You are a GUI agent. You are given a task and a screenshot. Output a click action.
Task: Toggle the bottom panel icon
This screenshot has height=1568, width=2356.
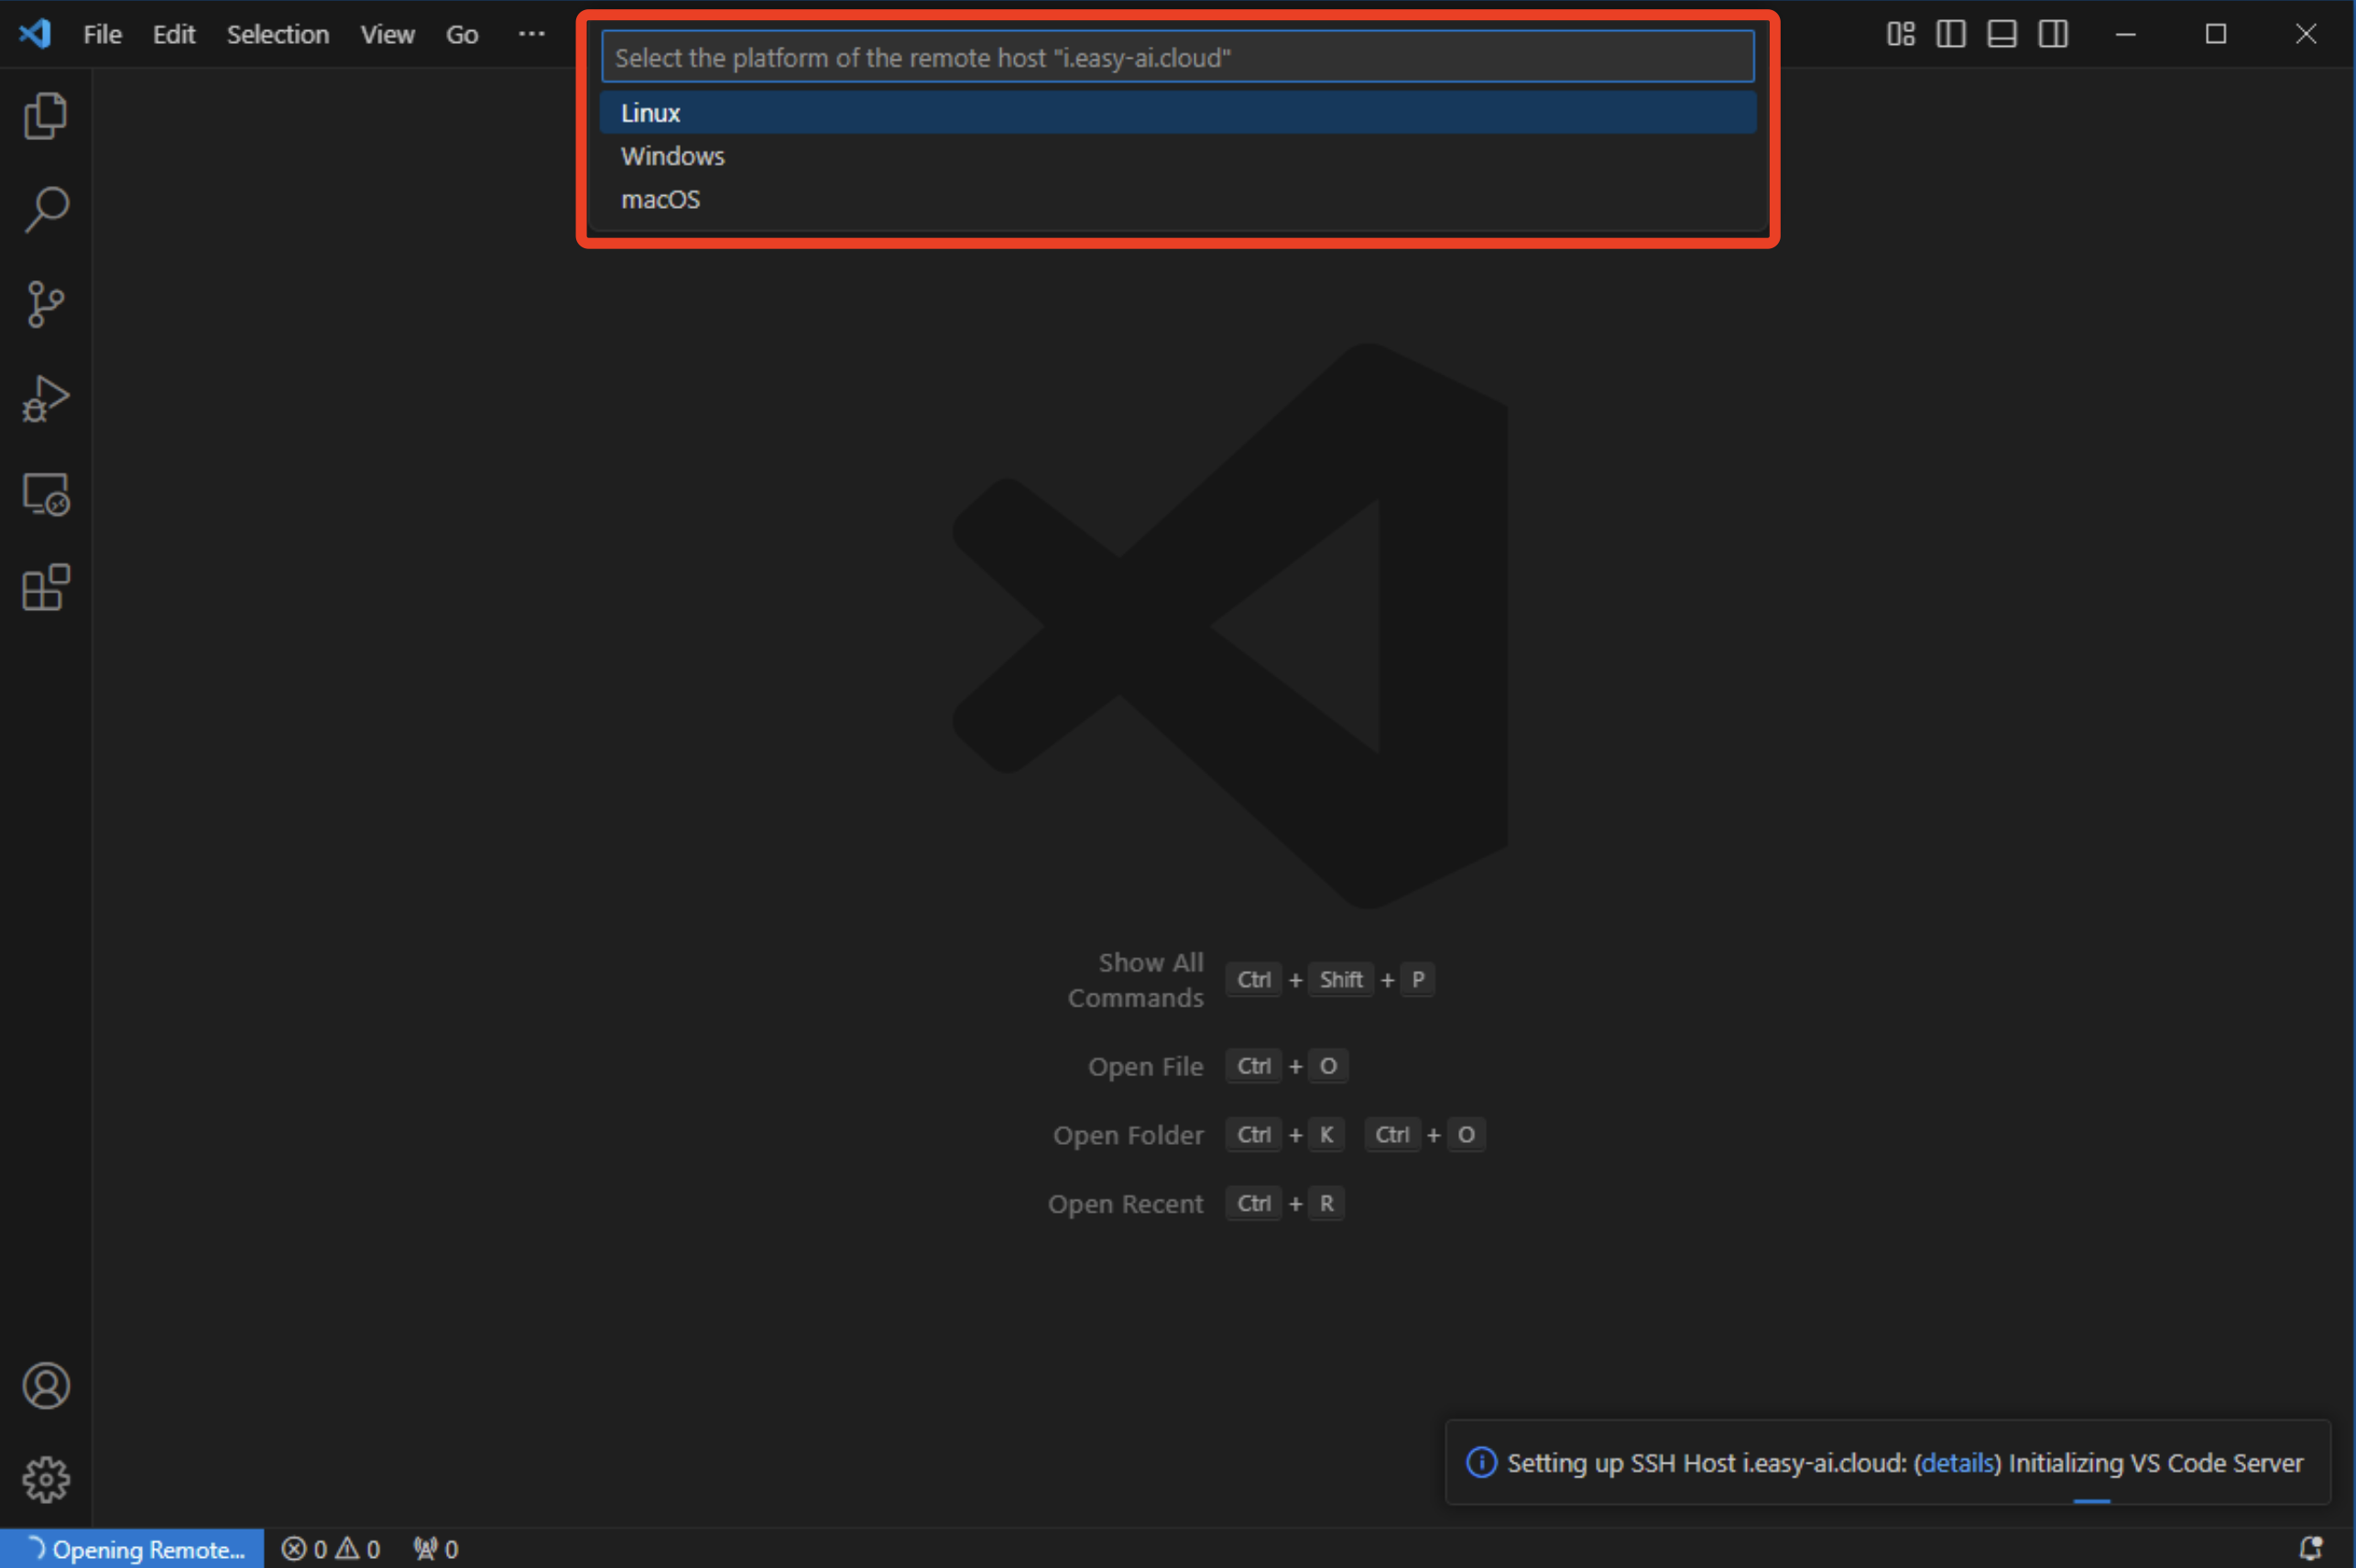(2002, 34)
